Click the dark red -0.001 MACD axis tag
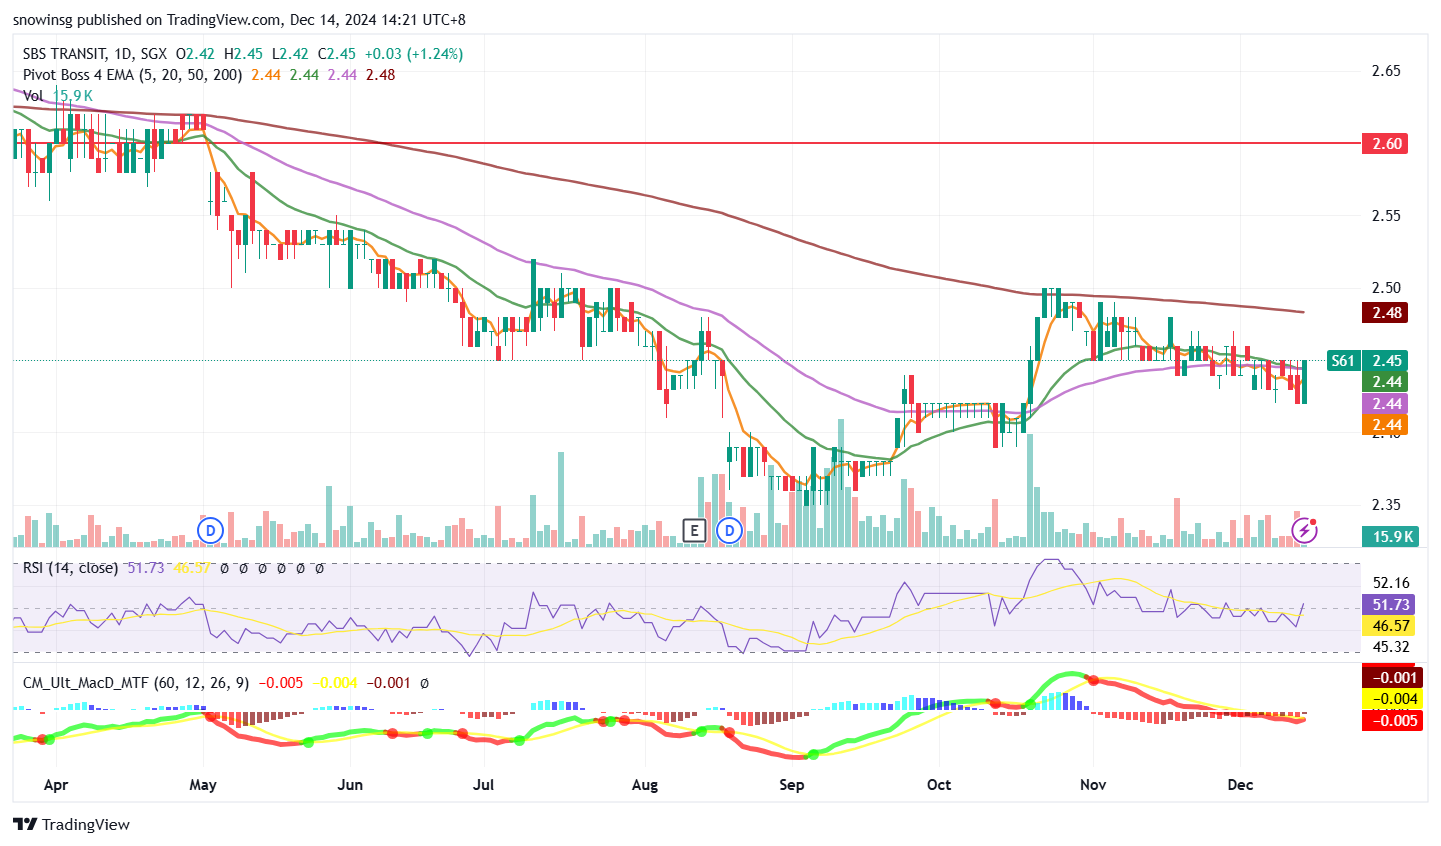This screenshot has height=846, width=1441. point(1392,677)
